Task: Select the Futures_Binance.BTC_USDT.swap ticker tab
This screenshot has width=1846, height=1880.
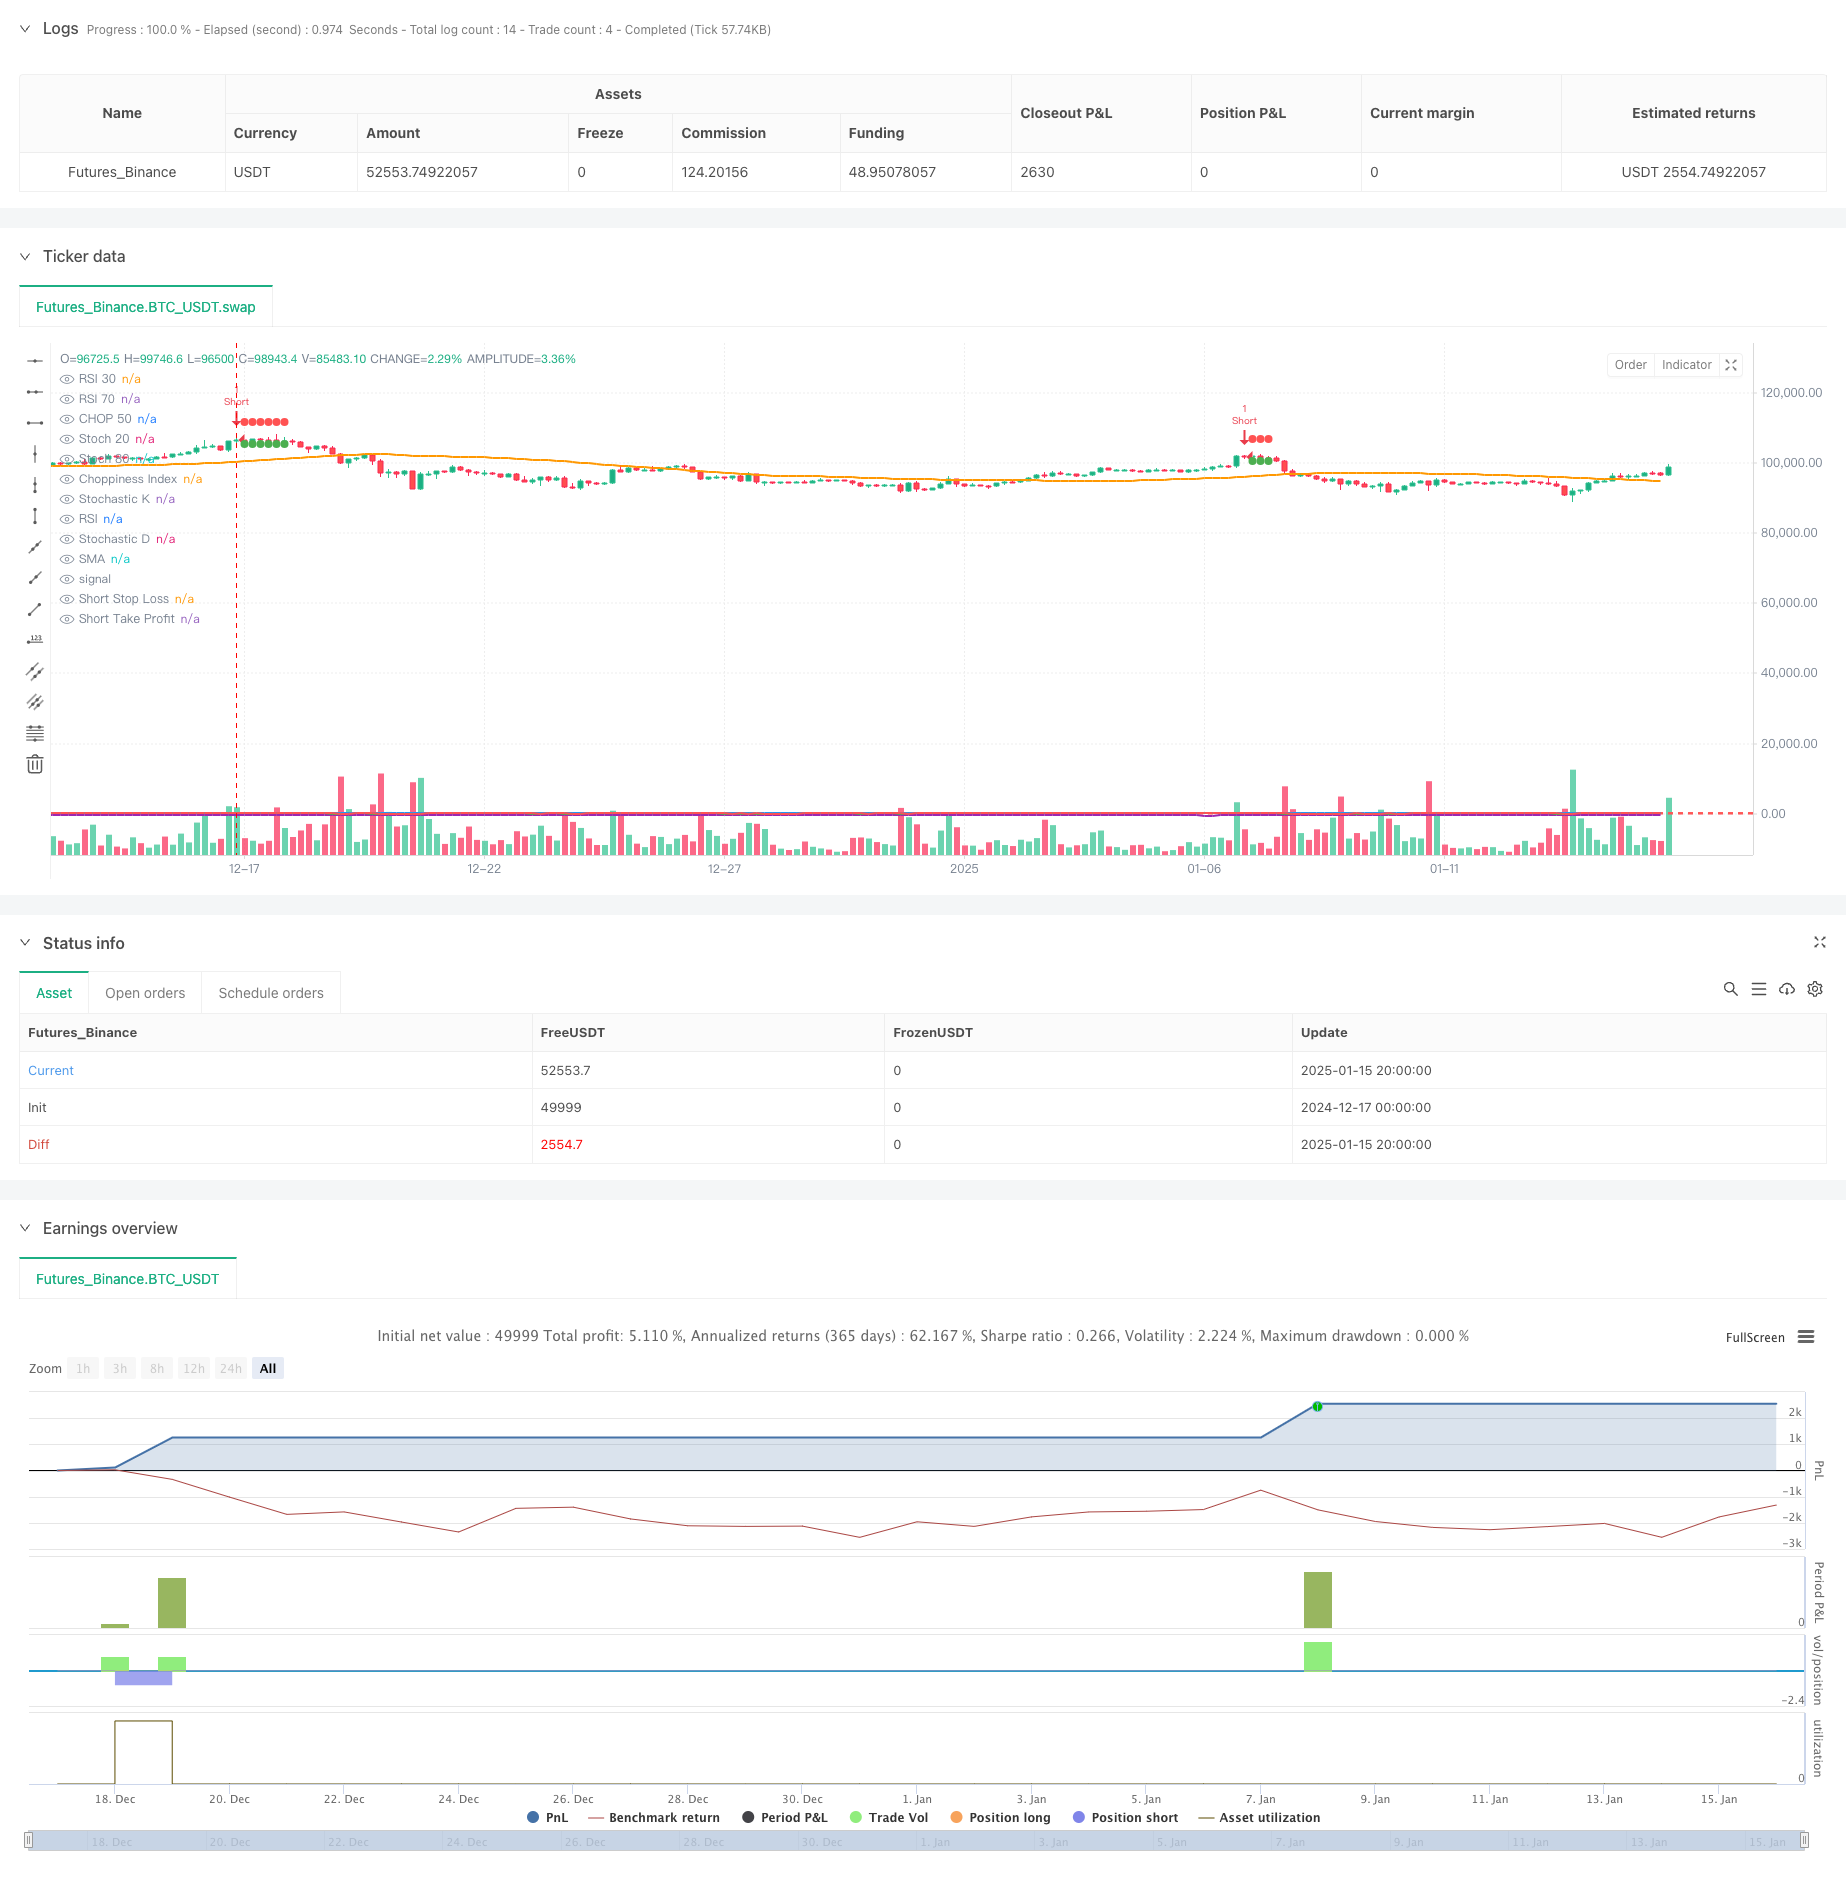Action: [146, 307]
